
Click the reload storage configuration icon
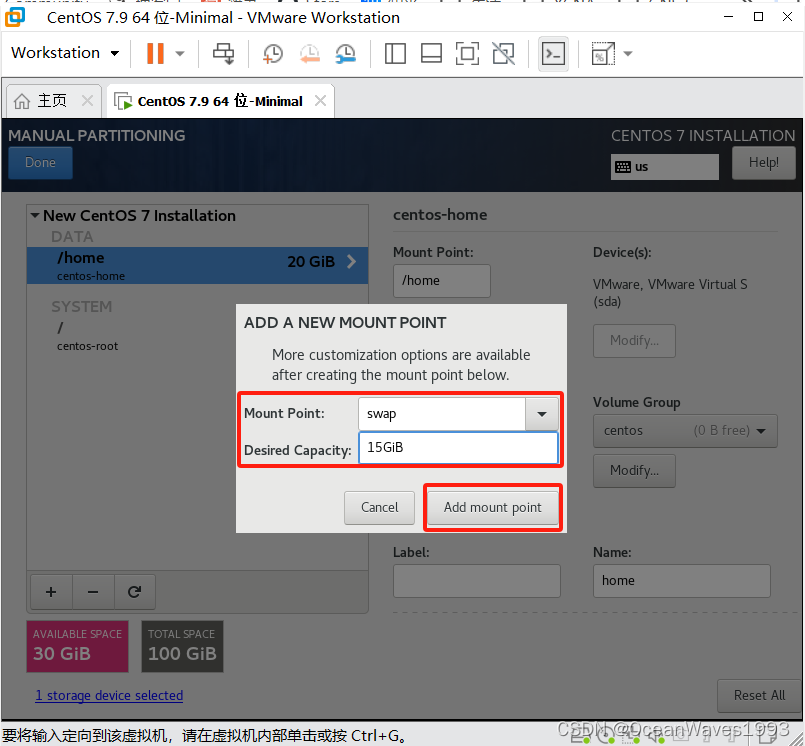[x=135, y=592]
